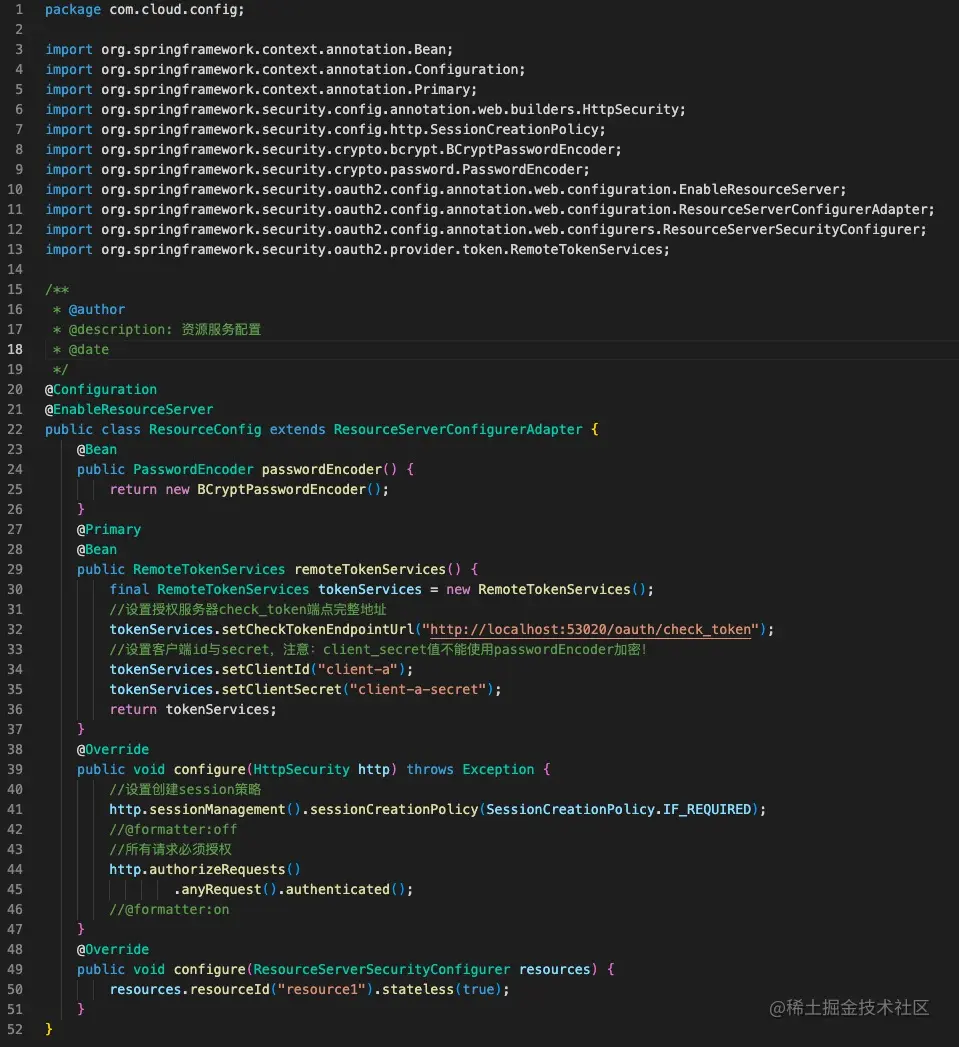Screen dimensions: 959x1047
Task: Click sessionManagement on line 41
Action: pos(217,810)
